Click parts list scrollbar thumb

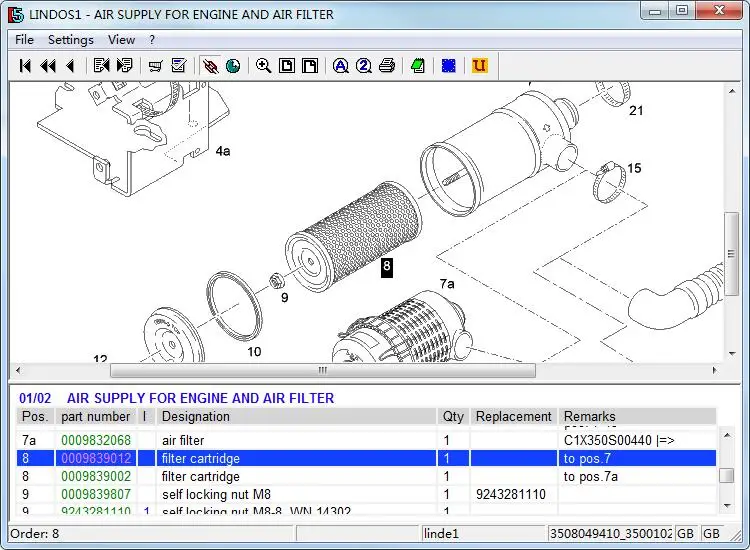(x=727, y=476)
